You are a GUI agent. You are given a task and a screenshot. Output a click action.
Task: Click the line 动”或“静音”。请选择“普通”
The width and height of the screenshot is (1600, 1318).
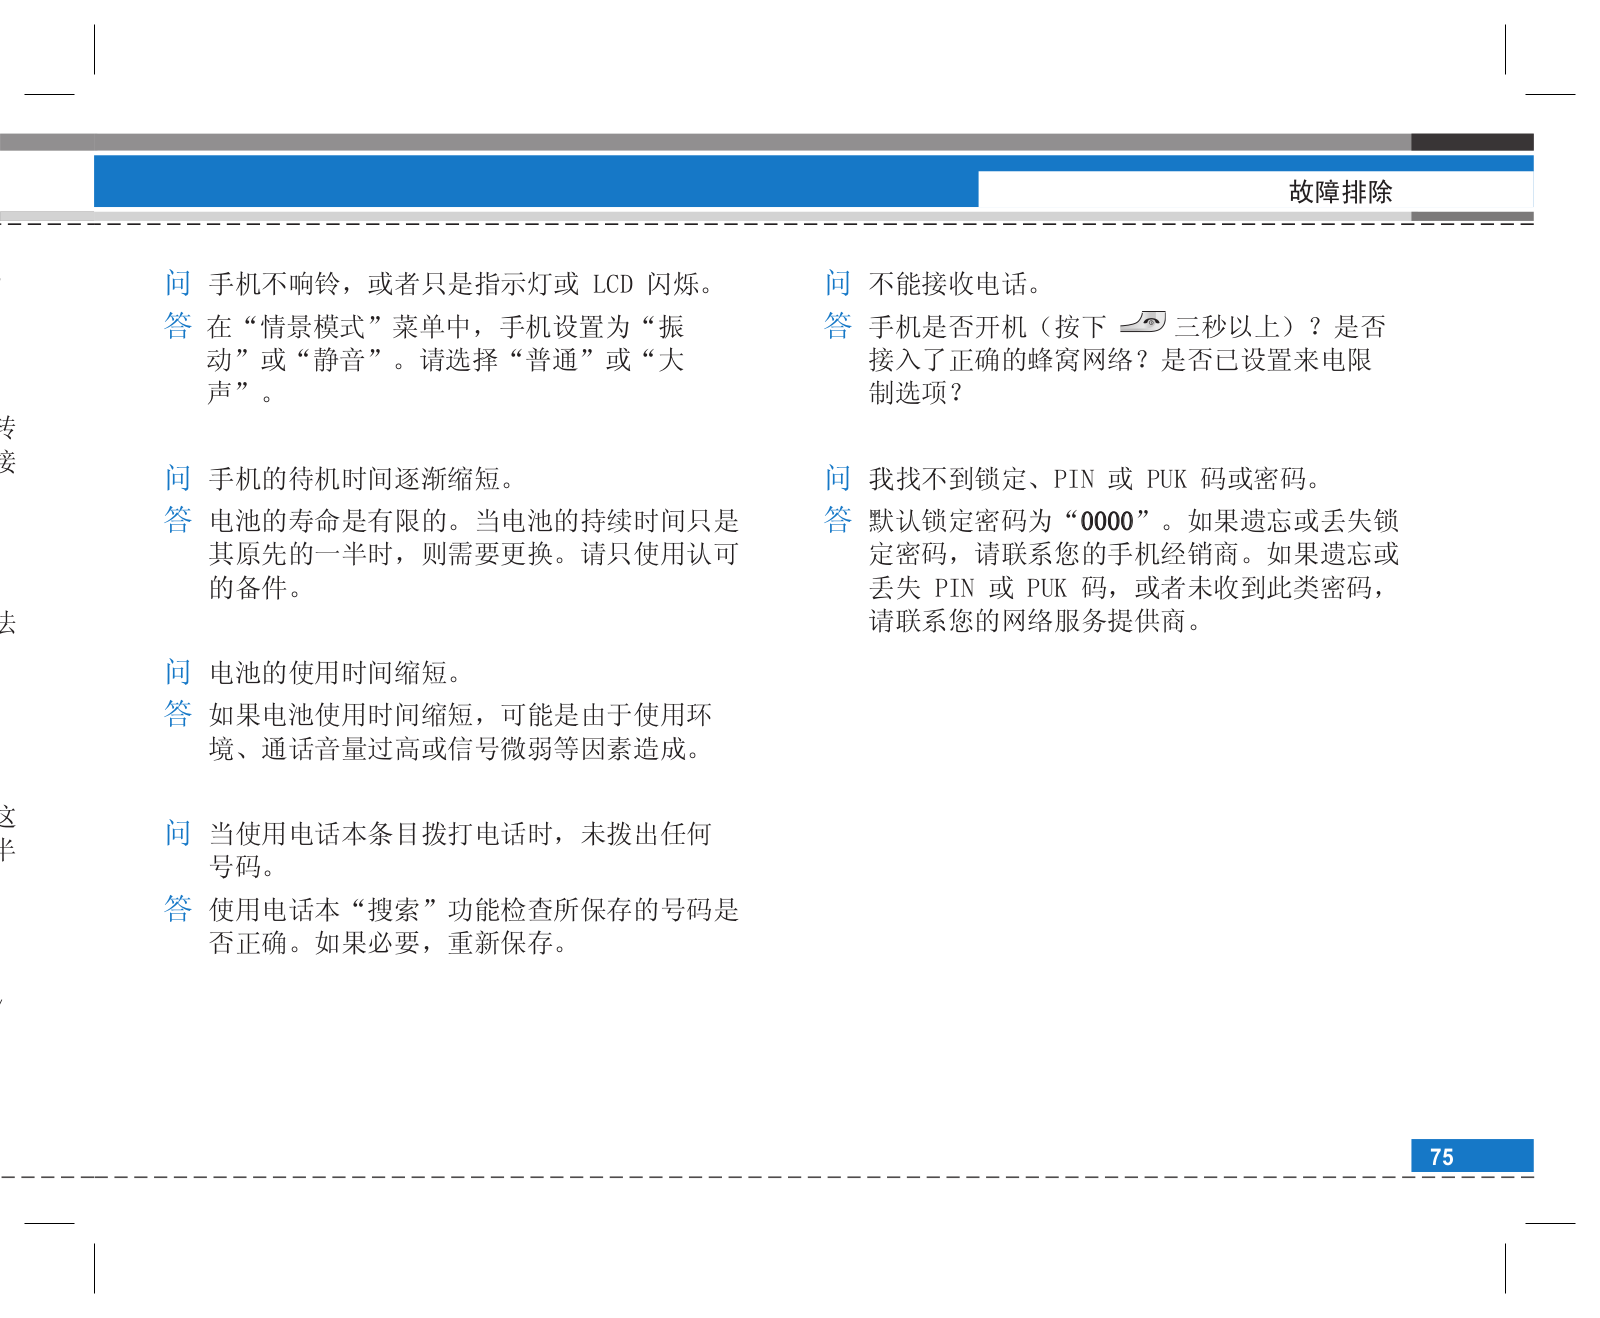[x=446, y=360]
